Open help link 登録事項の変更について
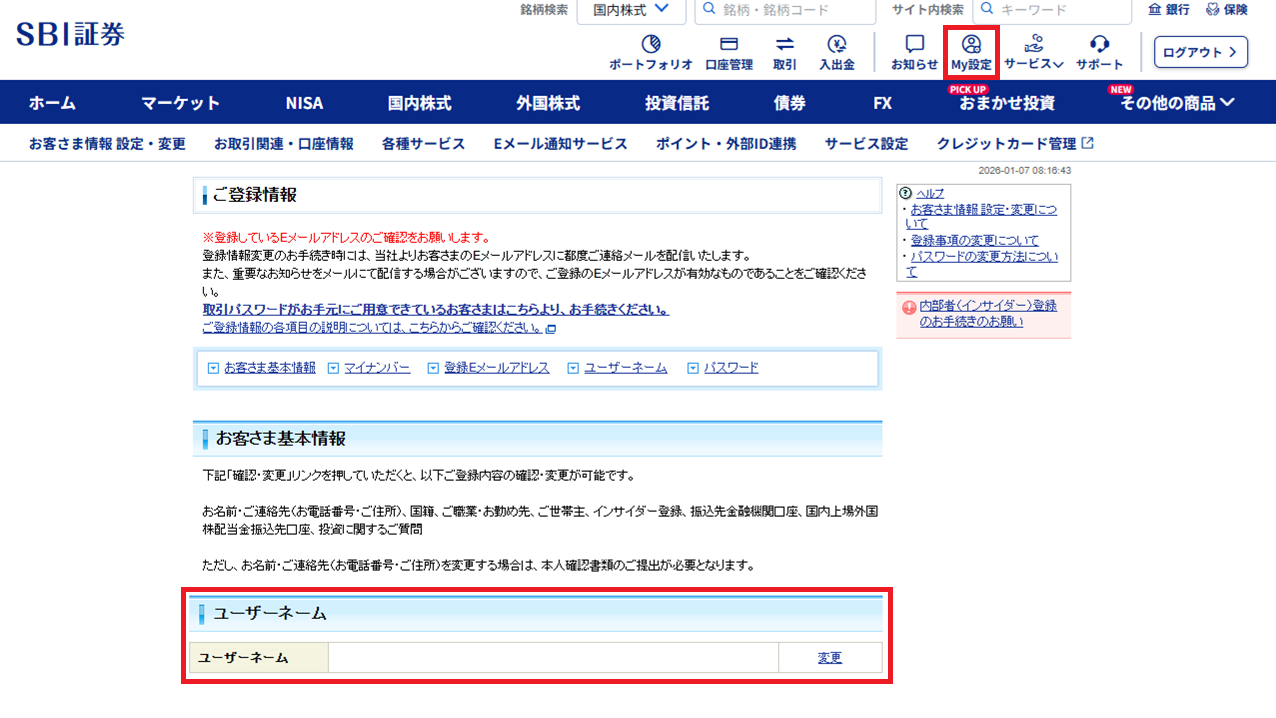Image resolution: width=1276 pixels, height=718 pixels. (975, 240)
